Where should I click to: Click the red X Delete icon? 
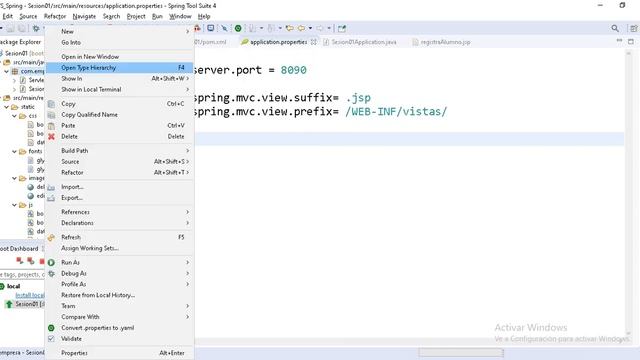click(51, 137)
